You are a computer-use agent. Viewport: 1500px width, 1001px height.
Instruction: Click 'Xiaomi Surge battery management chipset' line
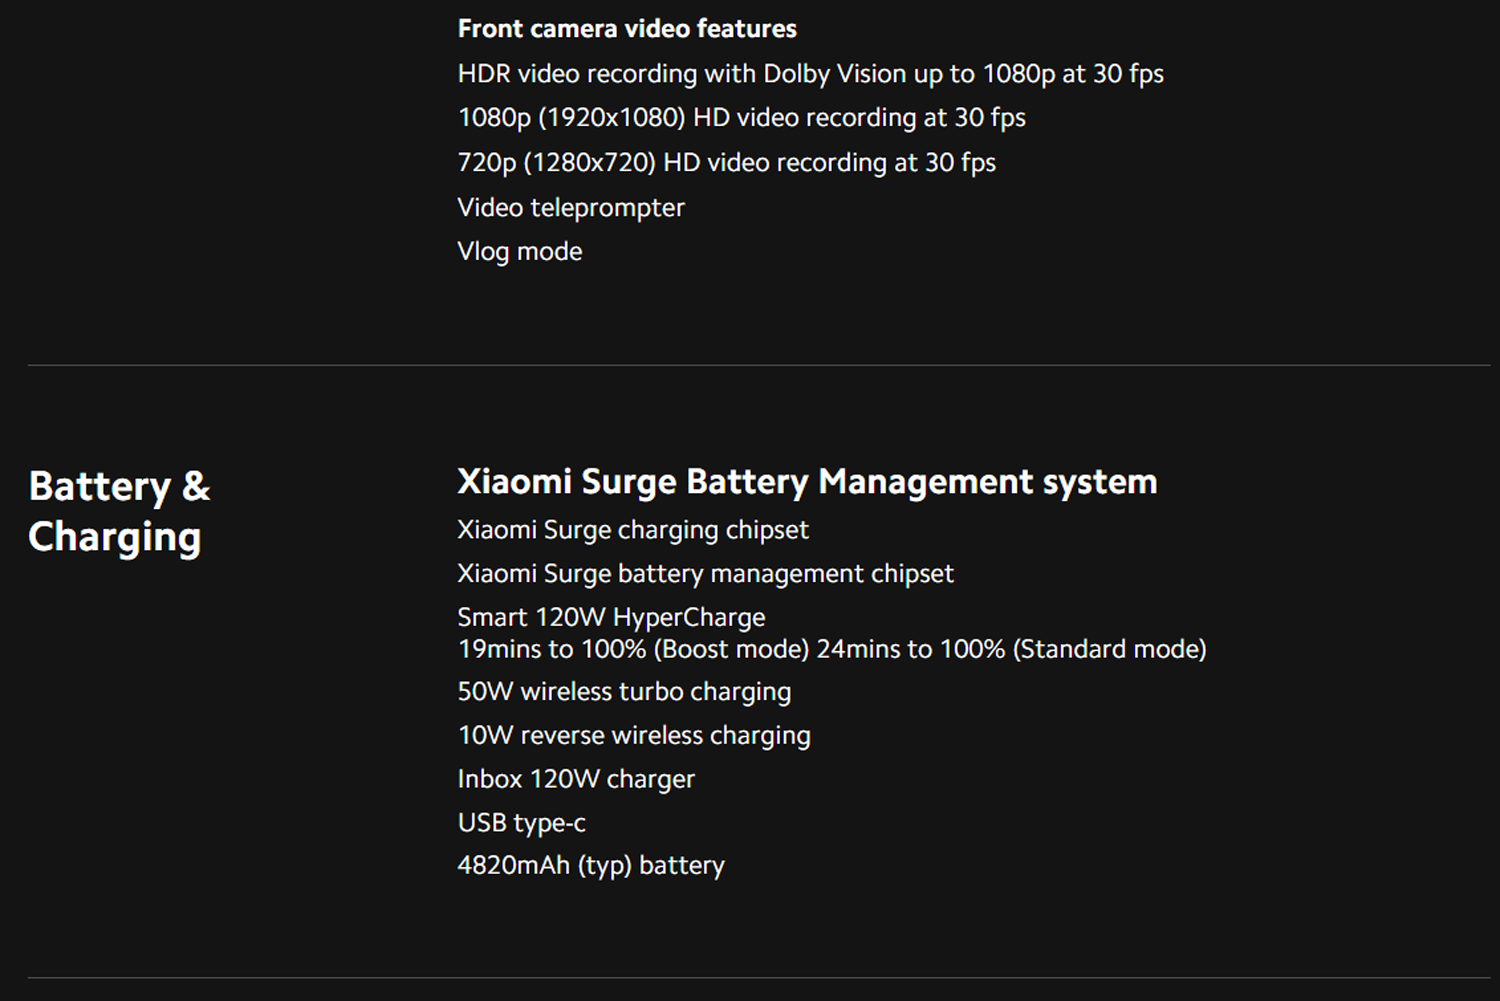[705, 574]
